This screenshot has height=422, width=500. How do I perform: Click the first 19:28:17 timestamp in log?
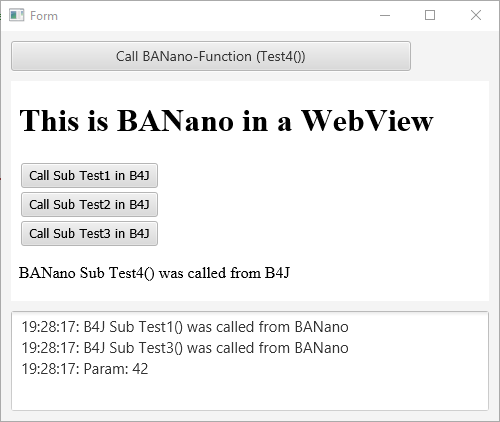48,327
